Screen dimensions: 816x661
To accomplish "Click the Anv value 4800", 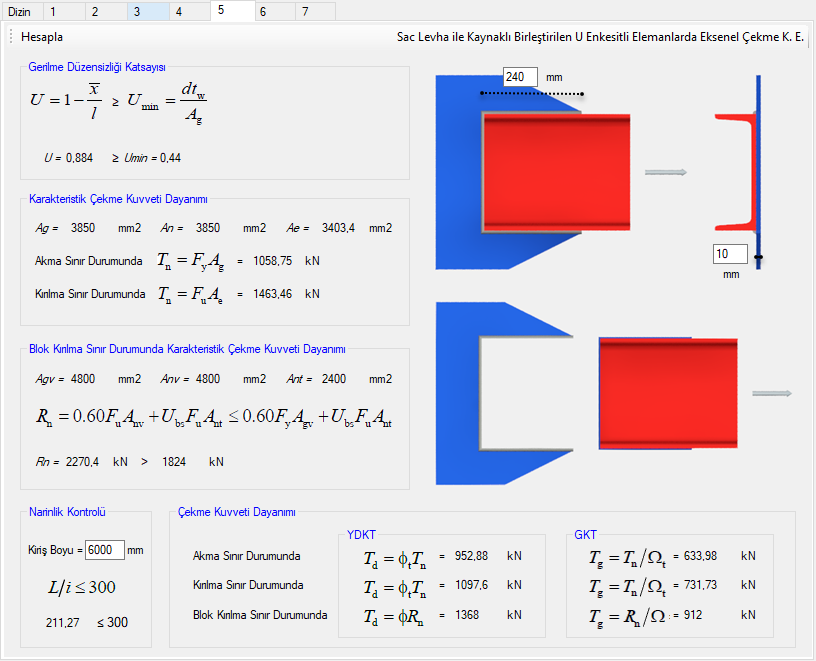I will [x=208, y=379].
